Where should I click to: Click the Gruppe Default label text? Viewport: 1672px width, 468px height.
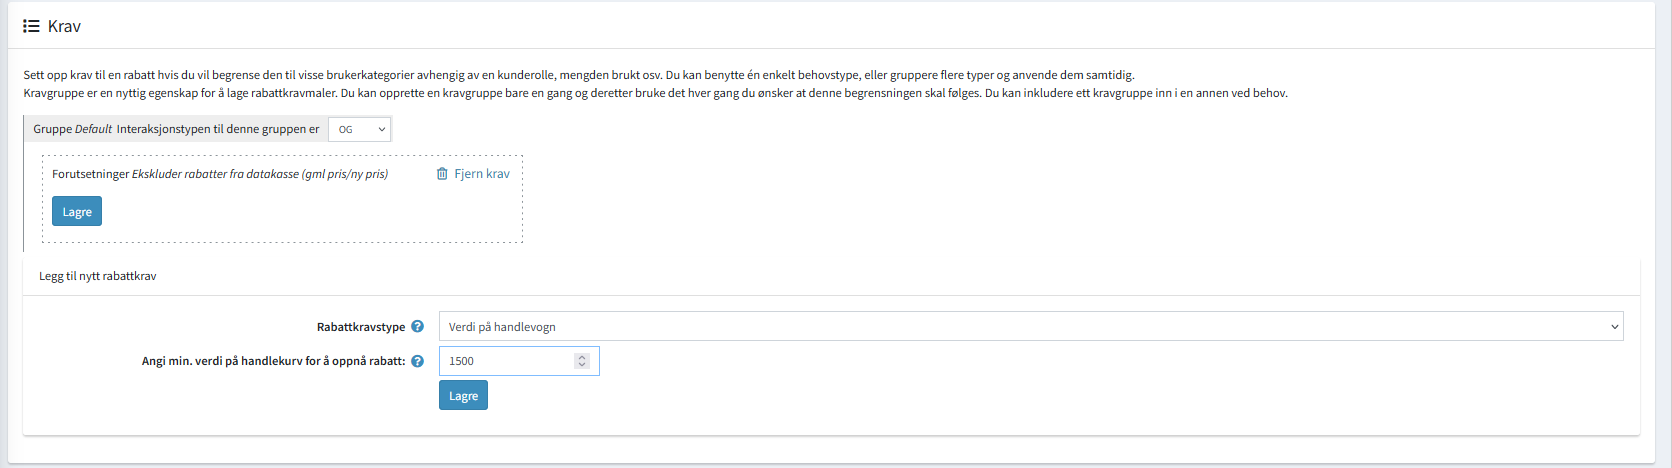[72, 129]
